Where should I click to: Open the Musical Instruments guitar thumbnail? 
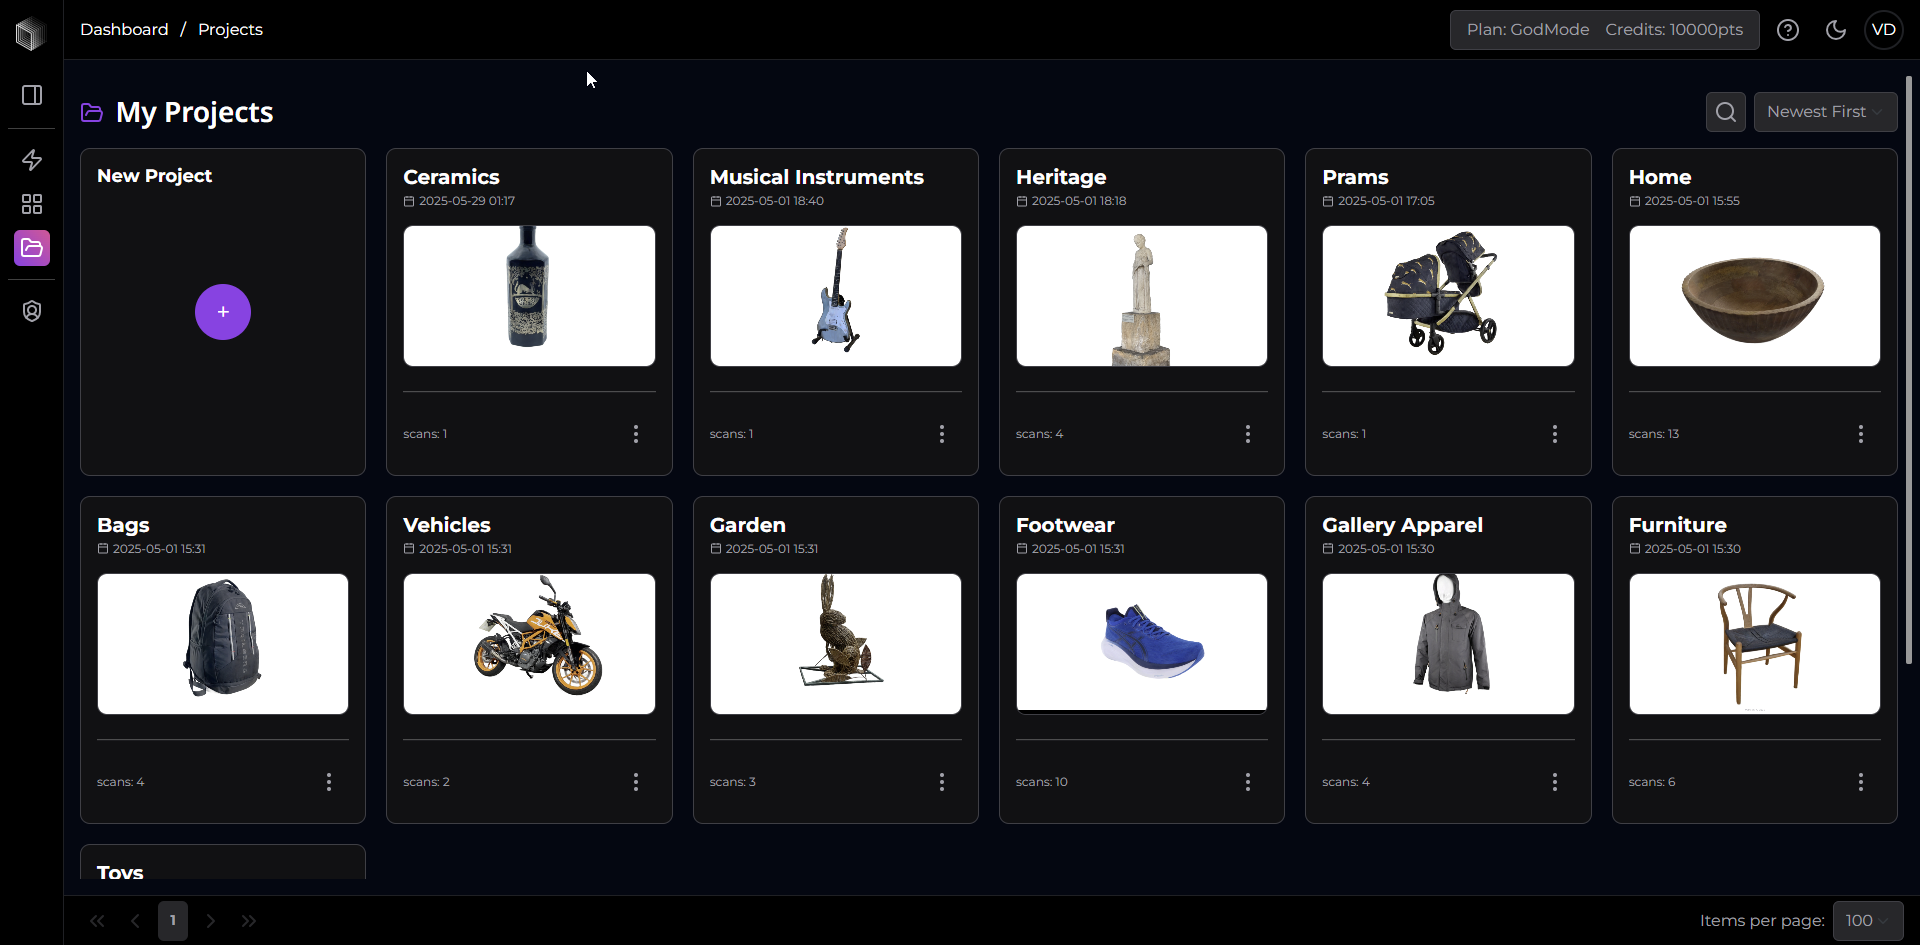(x=836, y=296)
